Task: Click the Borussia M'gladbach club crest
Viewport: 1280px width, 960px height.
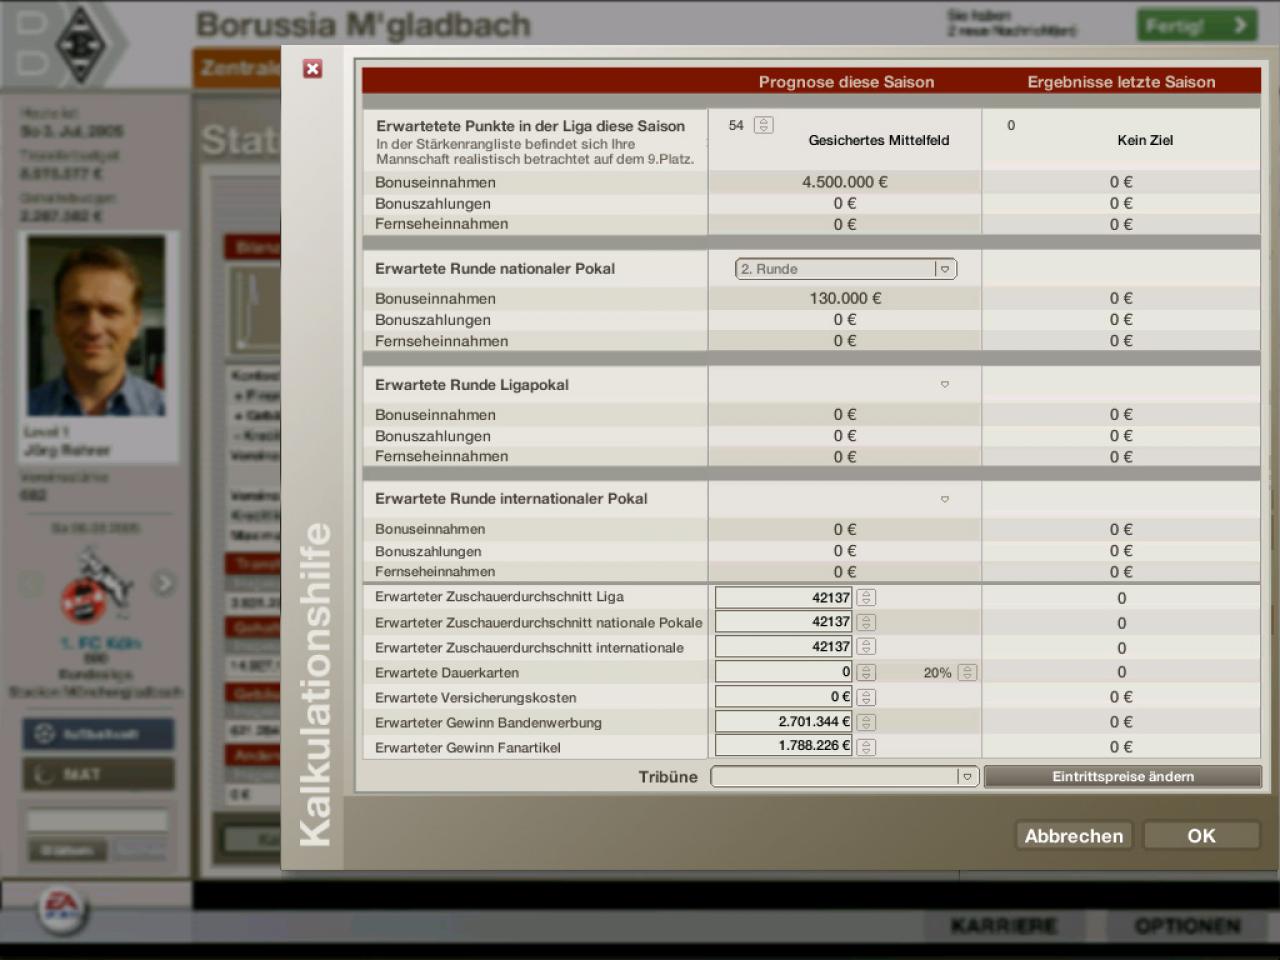Action: (79, 44)
